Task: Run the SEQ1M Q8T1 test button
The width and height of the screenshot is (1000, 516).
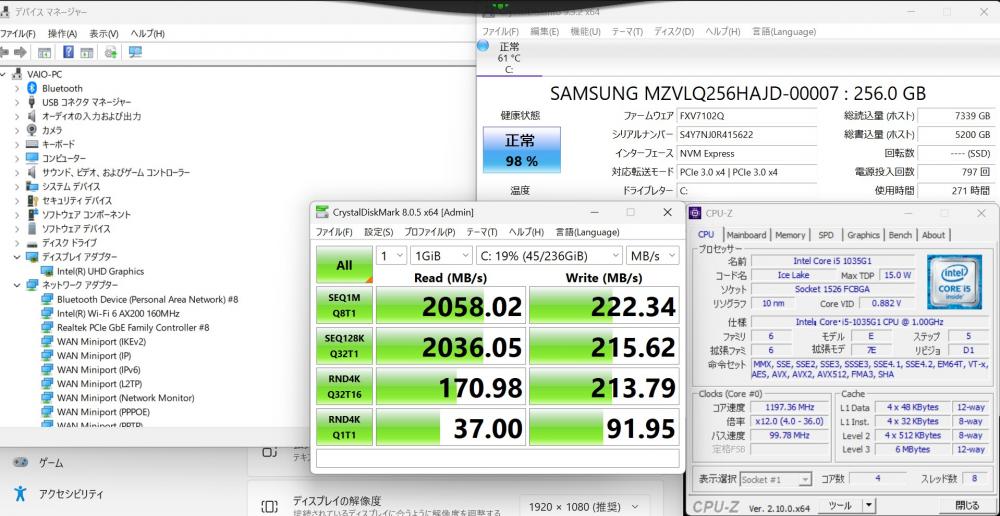Action: pos(344,305)
